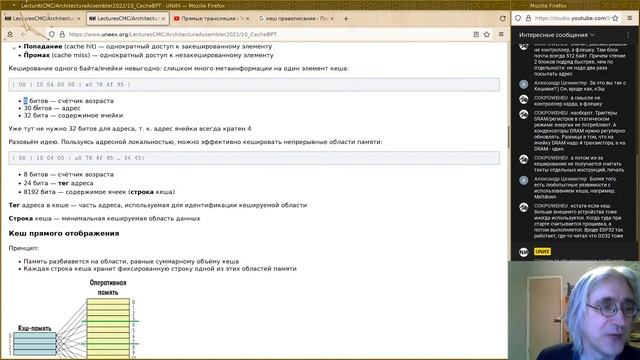Image resolution: width=640 pixels, height=360 pixels.
Task: Click the Промах (cache miss) bullet
Action: tap(149, 55)
